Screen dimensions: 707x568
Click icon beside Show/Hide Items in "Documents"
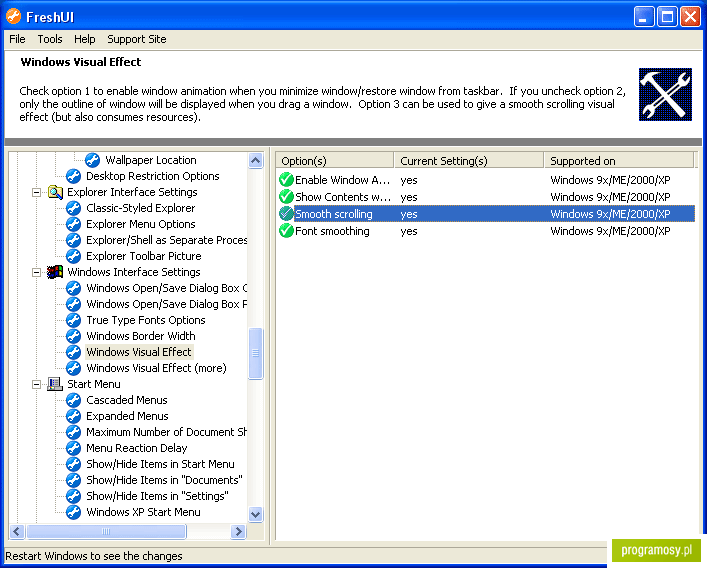pos(73,480)
